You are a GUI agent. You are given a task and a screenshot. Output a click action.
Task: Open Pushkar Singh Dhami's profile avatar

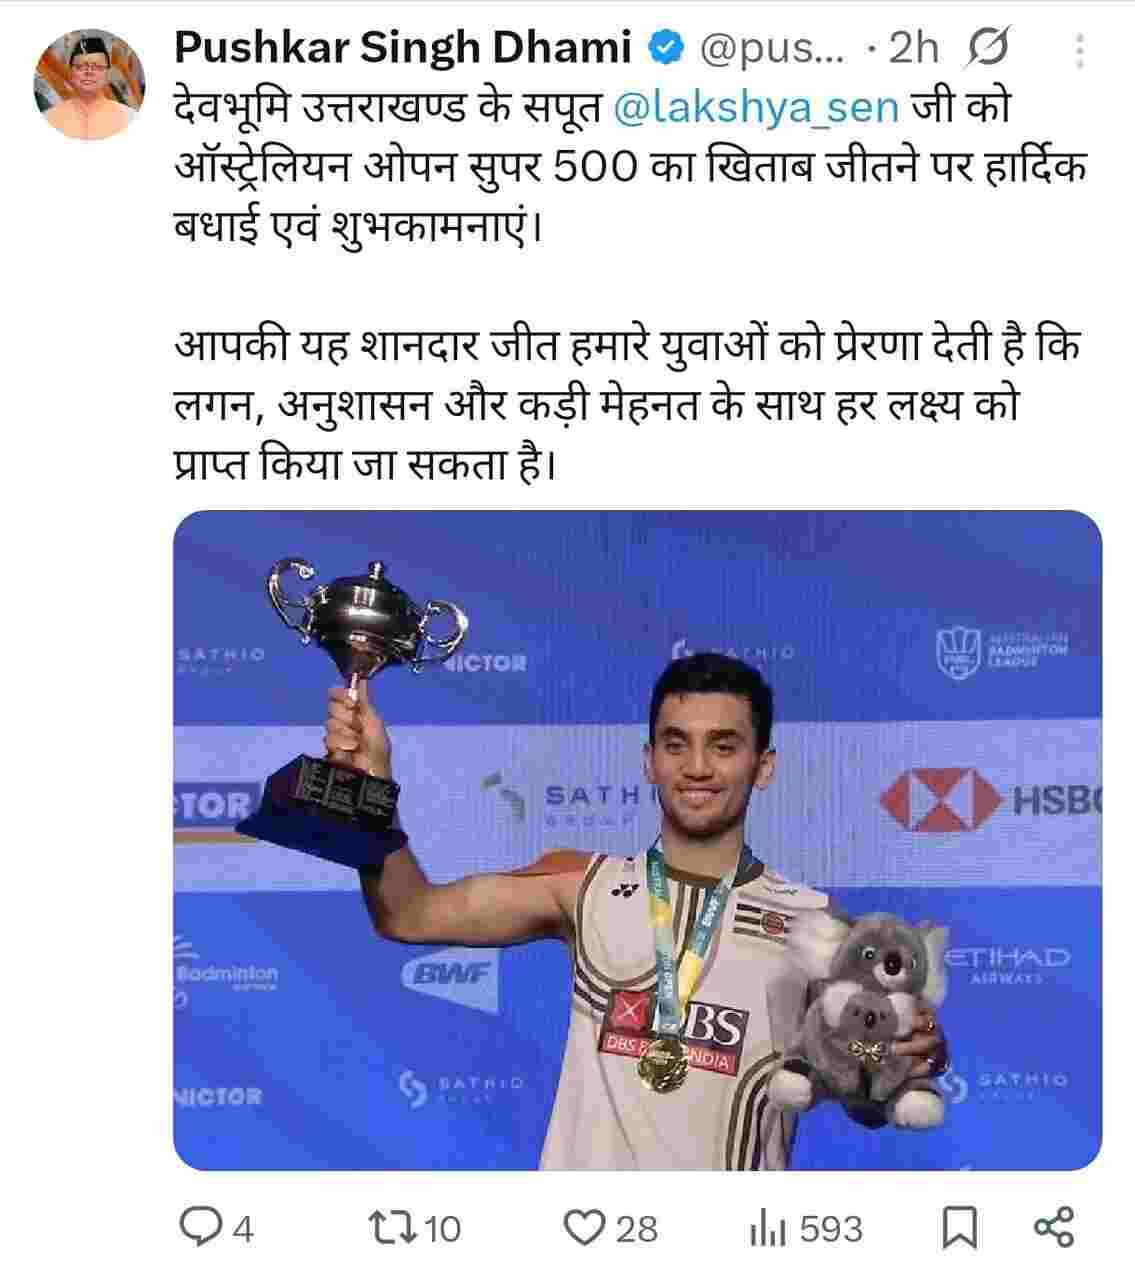coord(90,85)
